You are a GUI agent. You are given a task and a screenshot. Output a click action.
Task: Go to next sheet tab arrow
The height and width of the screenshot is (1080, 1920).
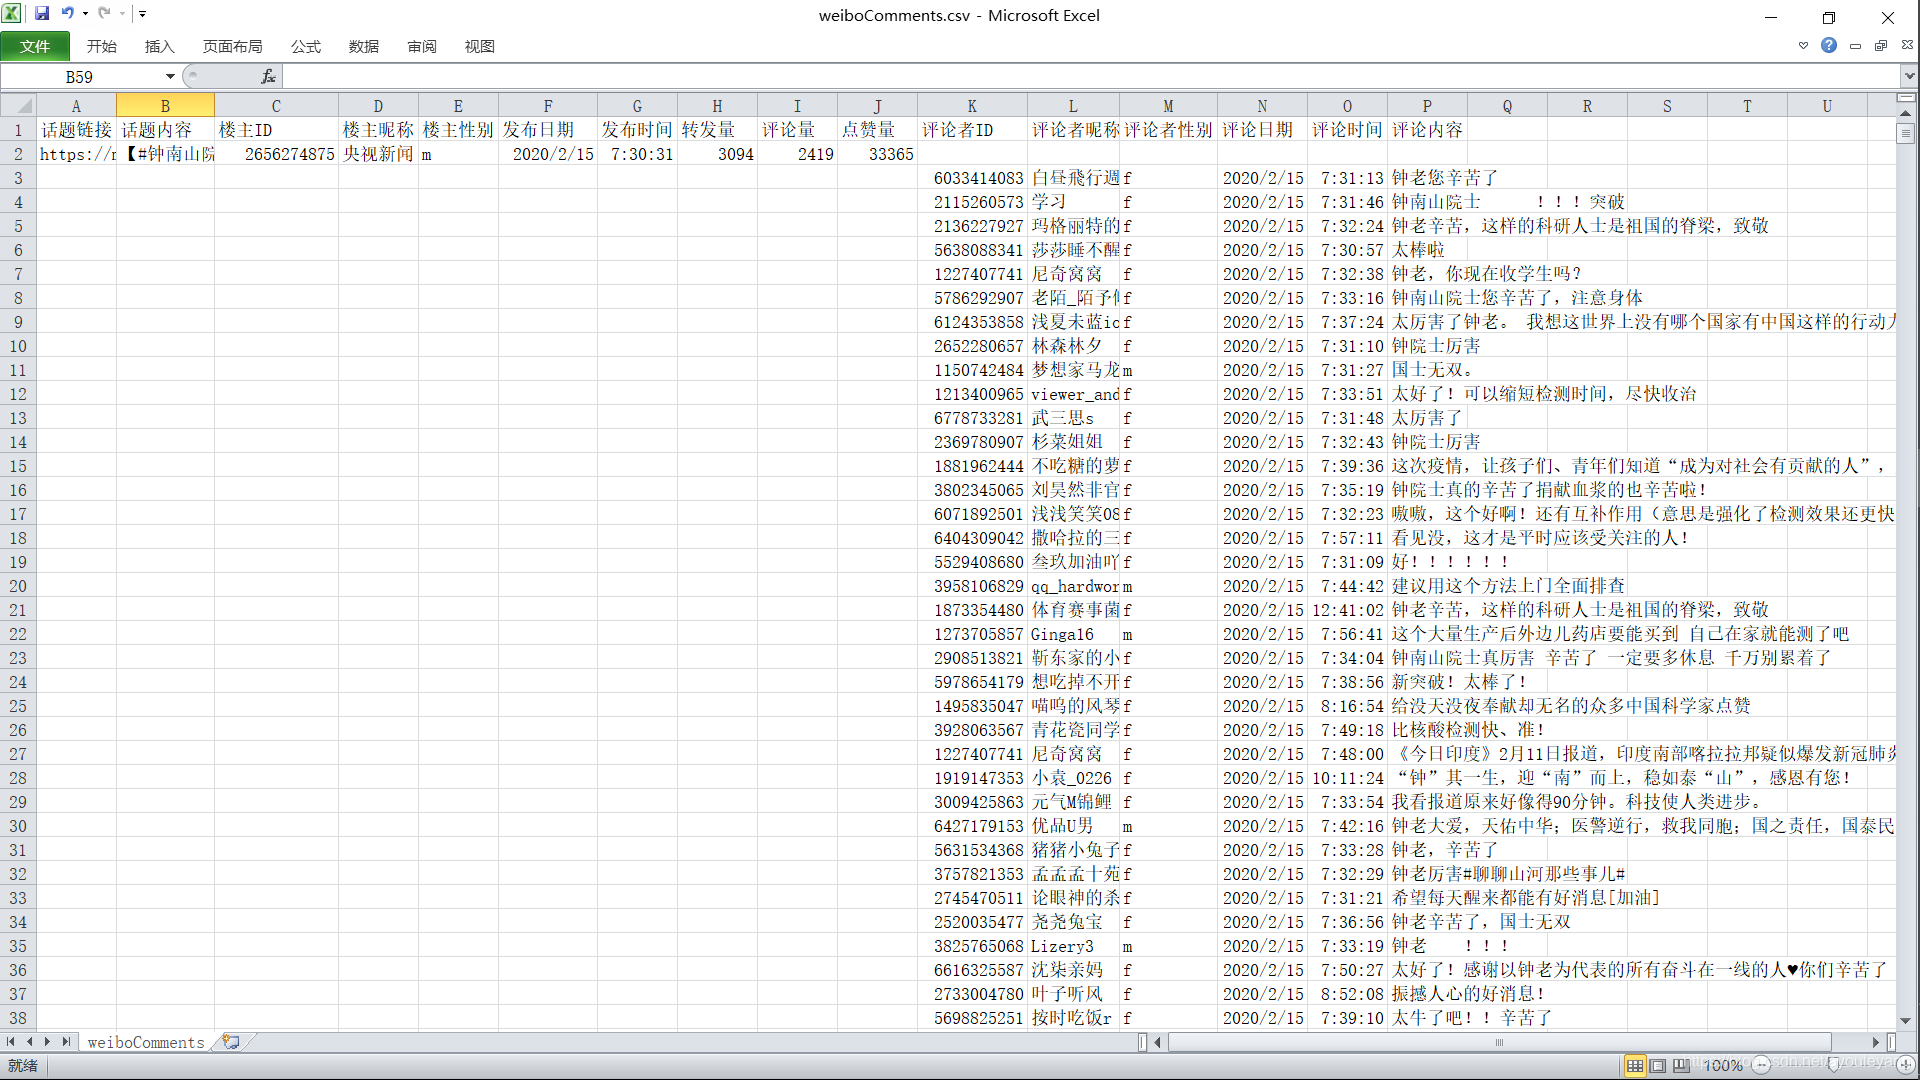point(47,1042)
